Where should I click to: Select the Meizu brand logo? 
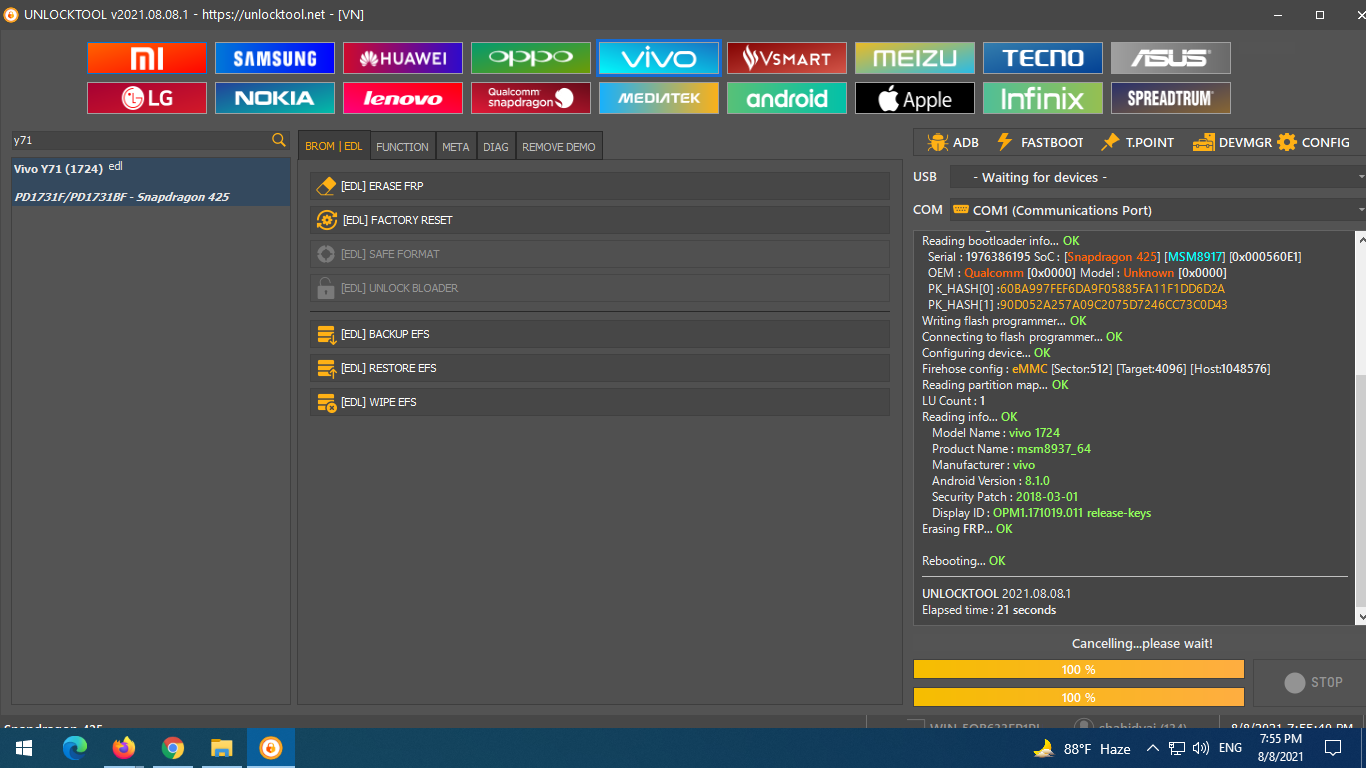[915, 58]
